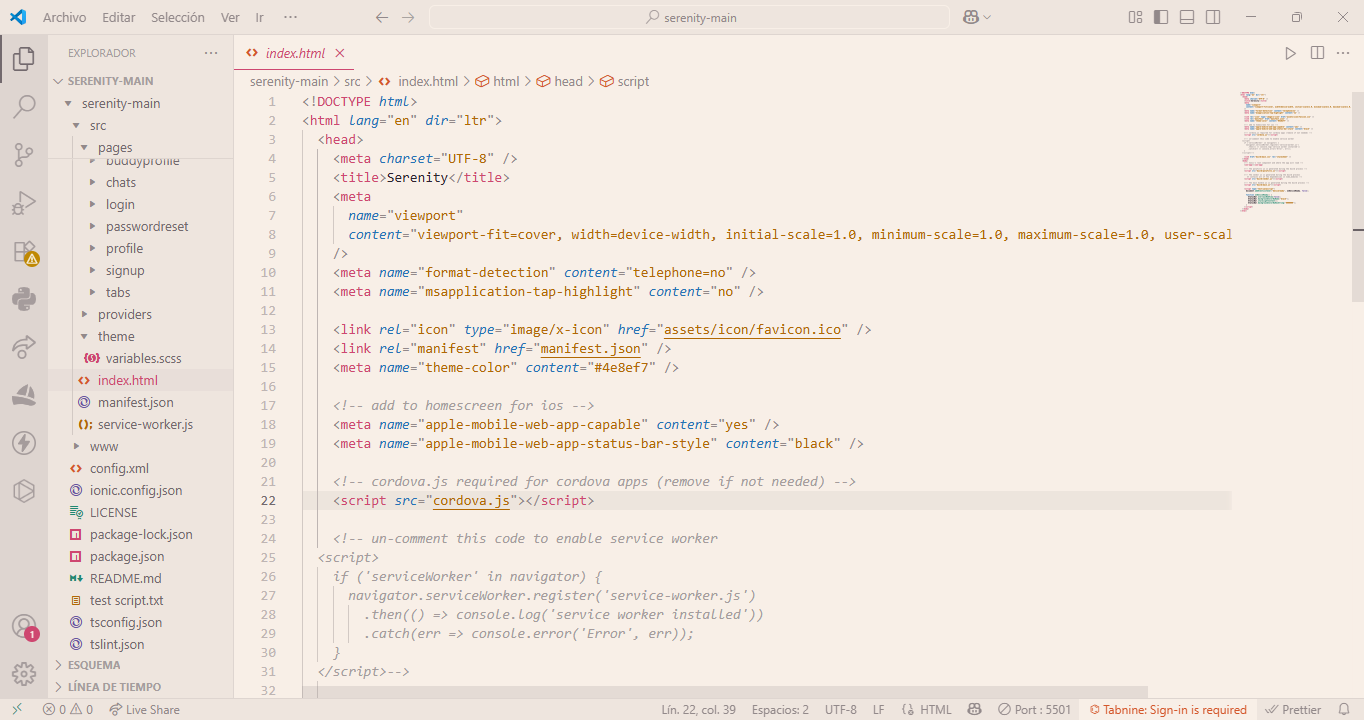Image resolution: width=1364 pixels, height=720 pixels.
Task: Click the Live Share status bar button
Action: [144, 710]
